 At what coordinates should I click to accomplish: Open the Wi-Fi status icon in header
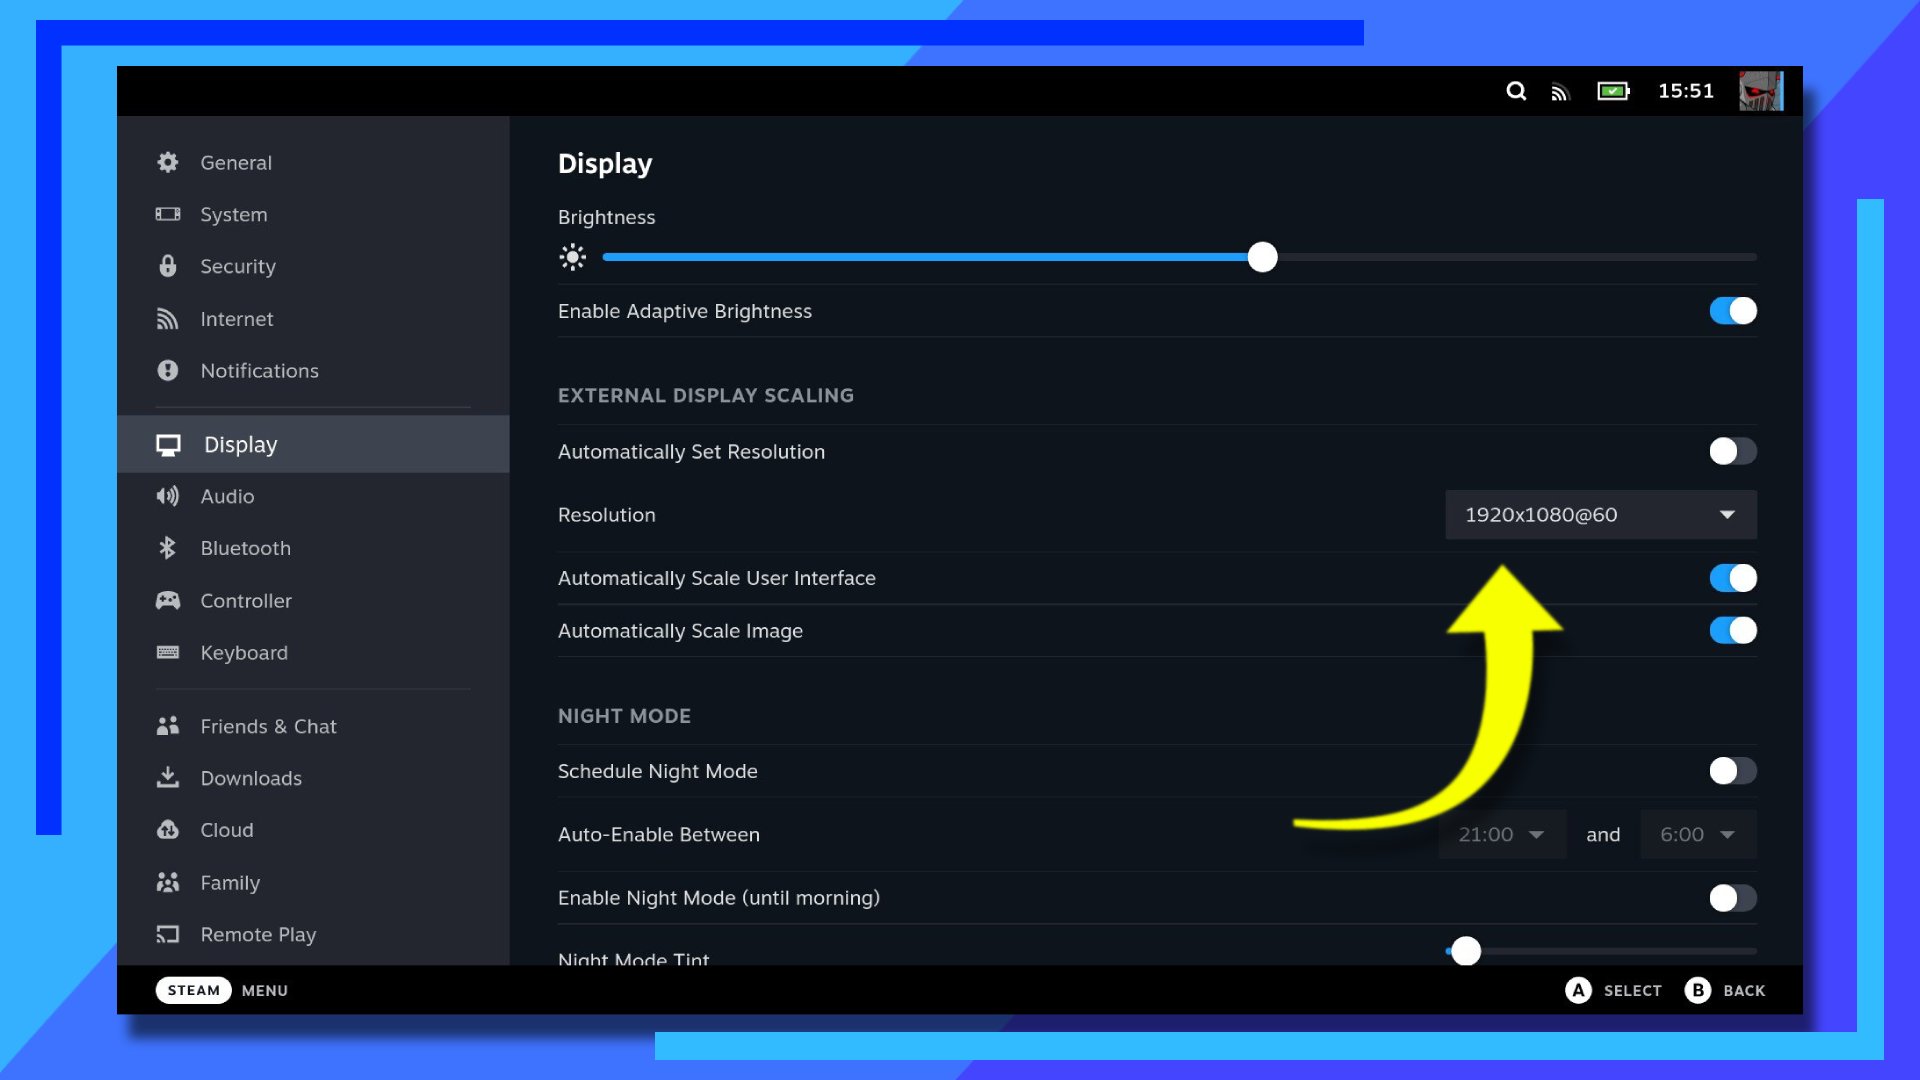point(1560,92)
